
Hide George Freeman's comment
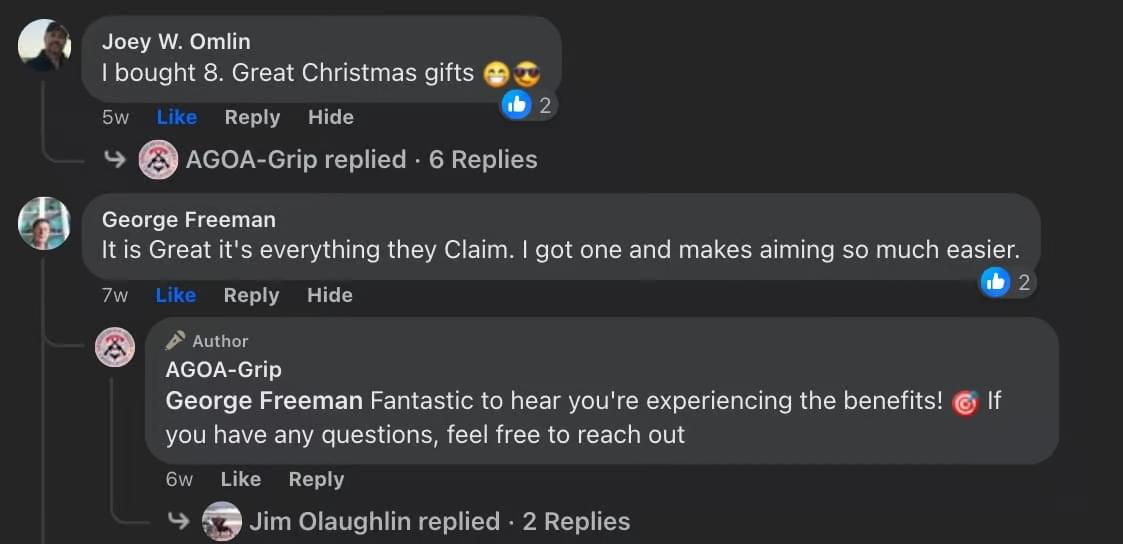pyautogui.click(x=329, y=295)
